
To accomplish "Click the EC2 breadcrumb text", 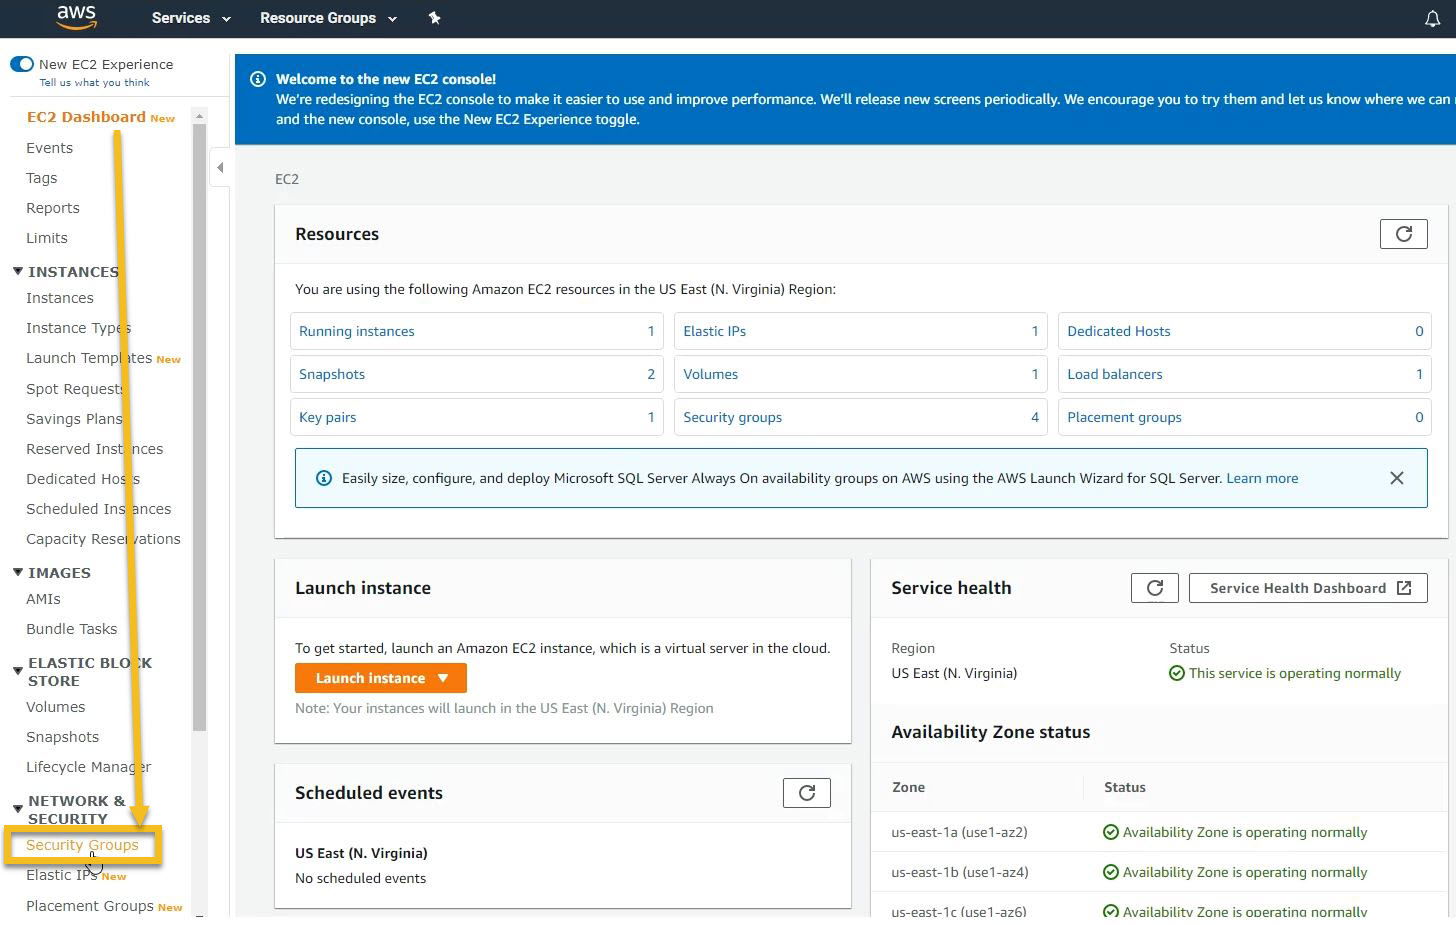I will (x=286, y=179).
